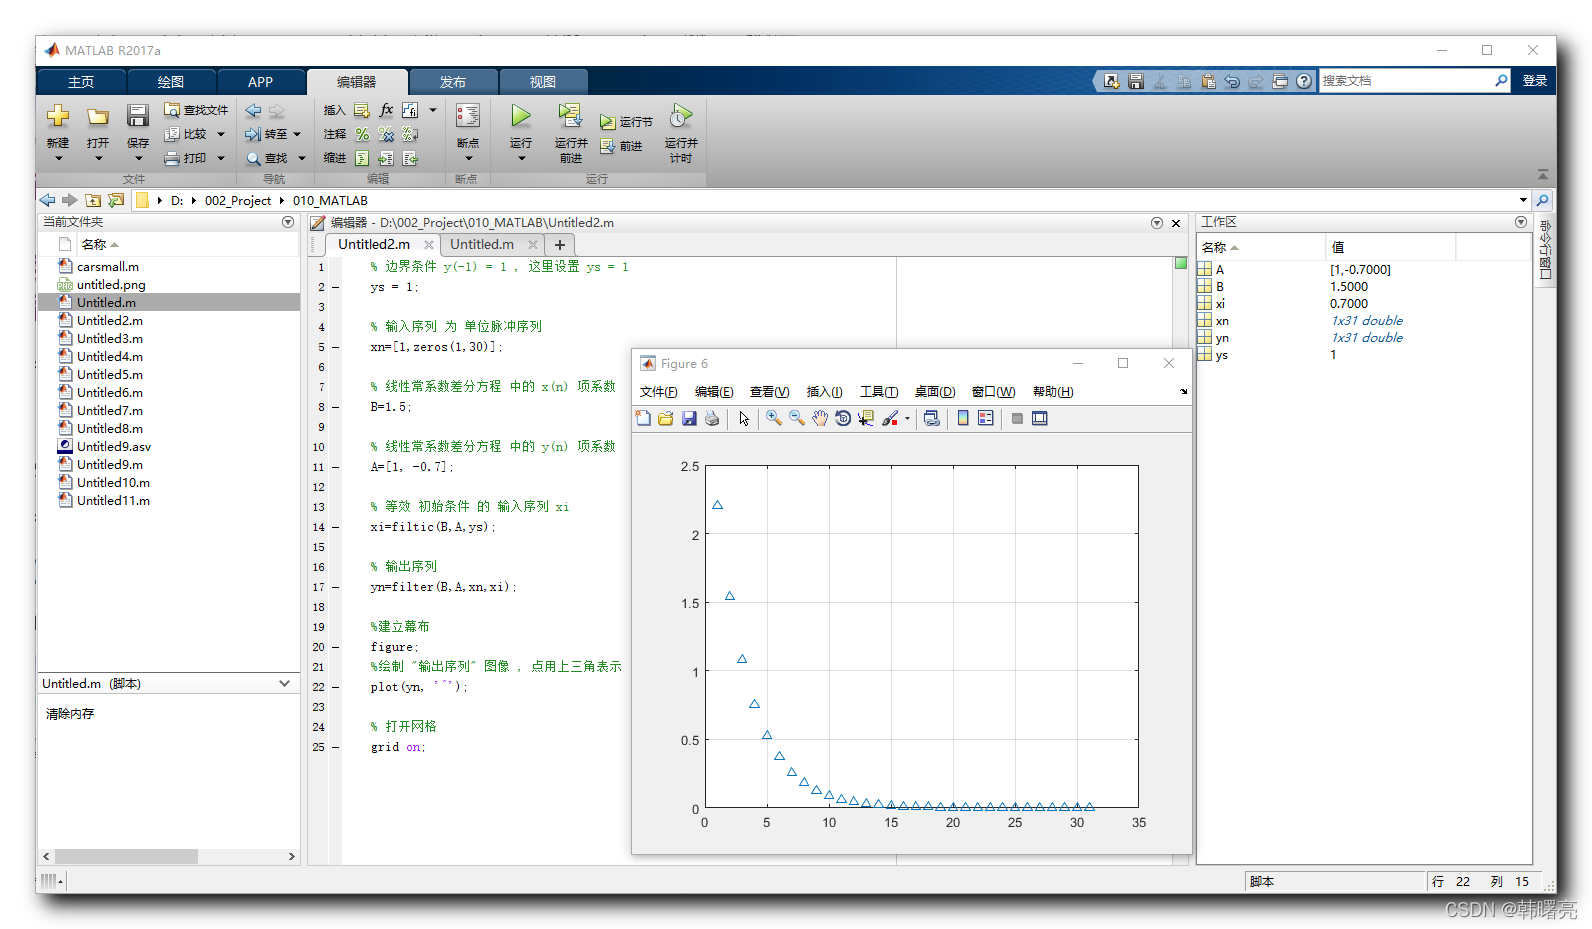The width and height of the screenshot is (1592, 929).
Task: Click Zoom In icon in Figure 6 toolbar
Action: click(x=774, y=419)
